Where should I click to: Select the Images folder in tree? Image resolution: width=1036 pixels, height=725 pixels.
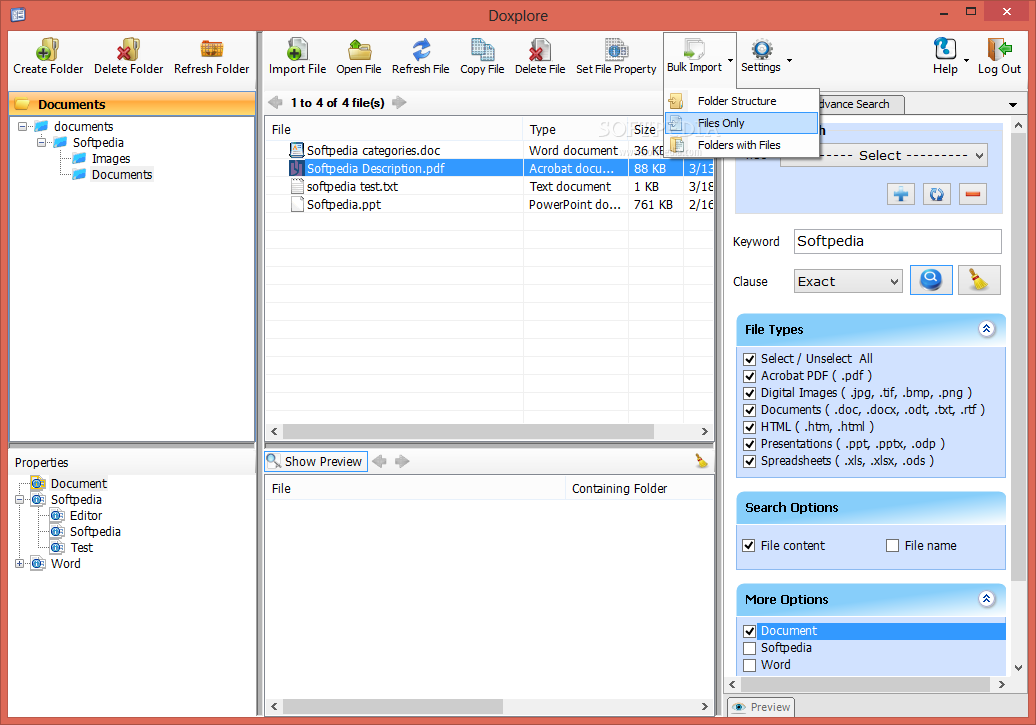[x=111, y=159]
